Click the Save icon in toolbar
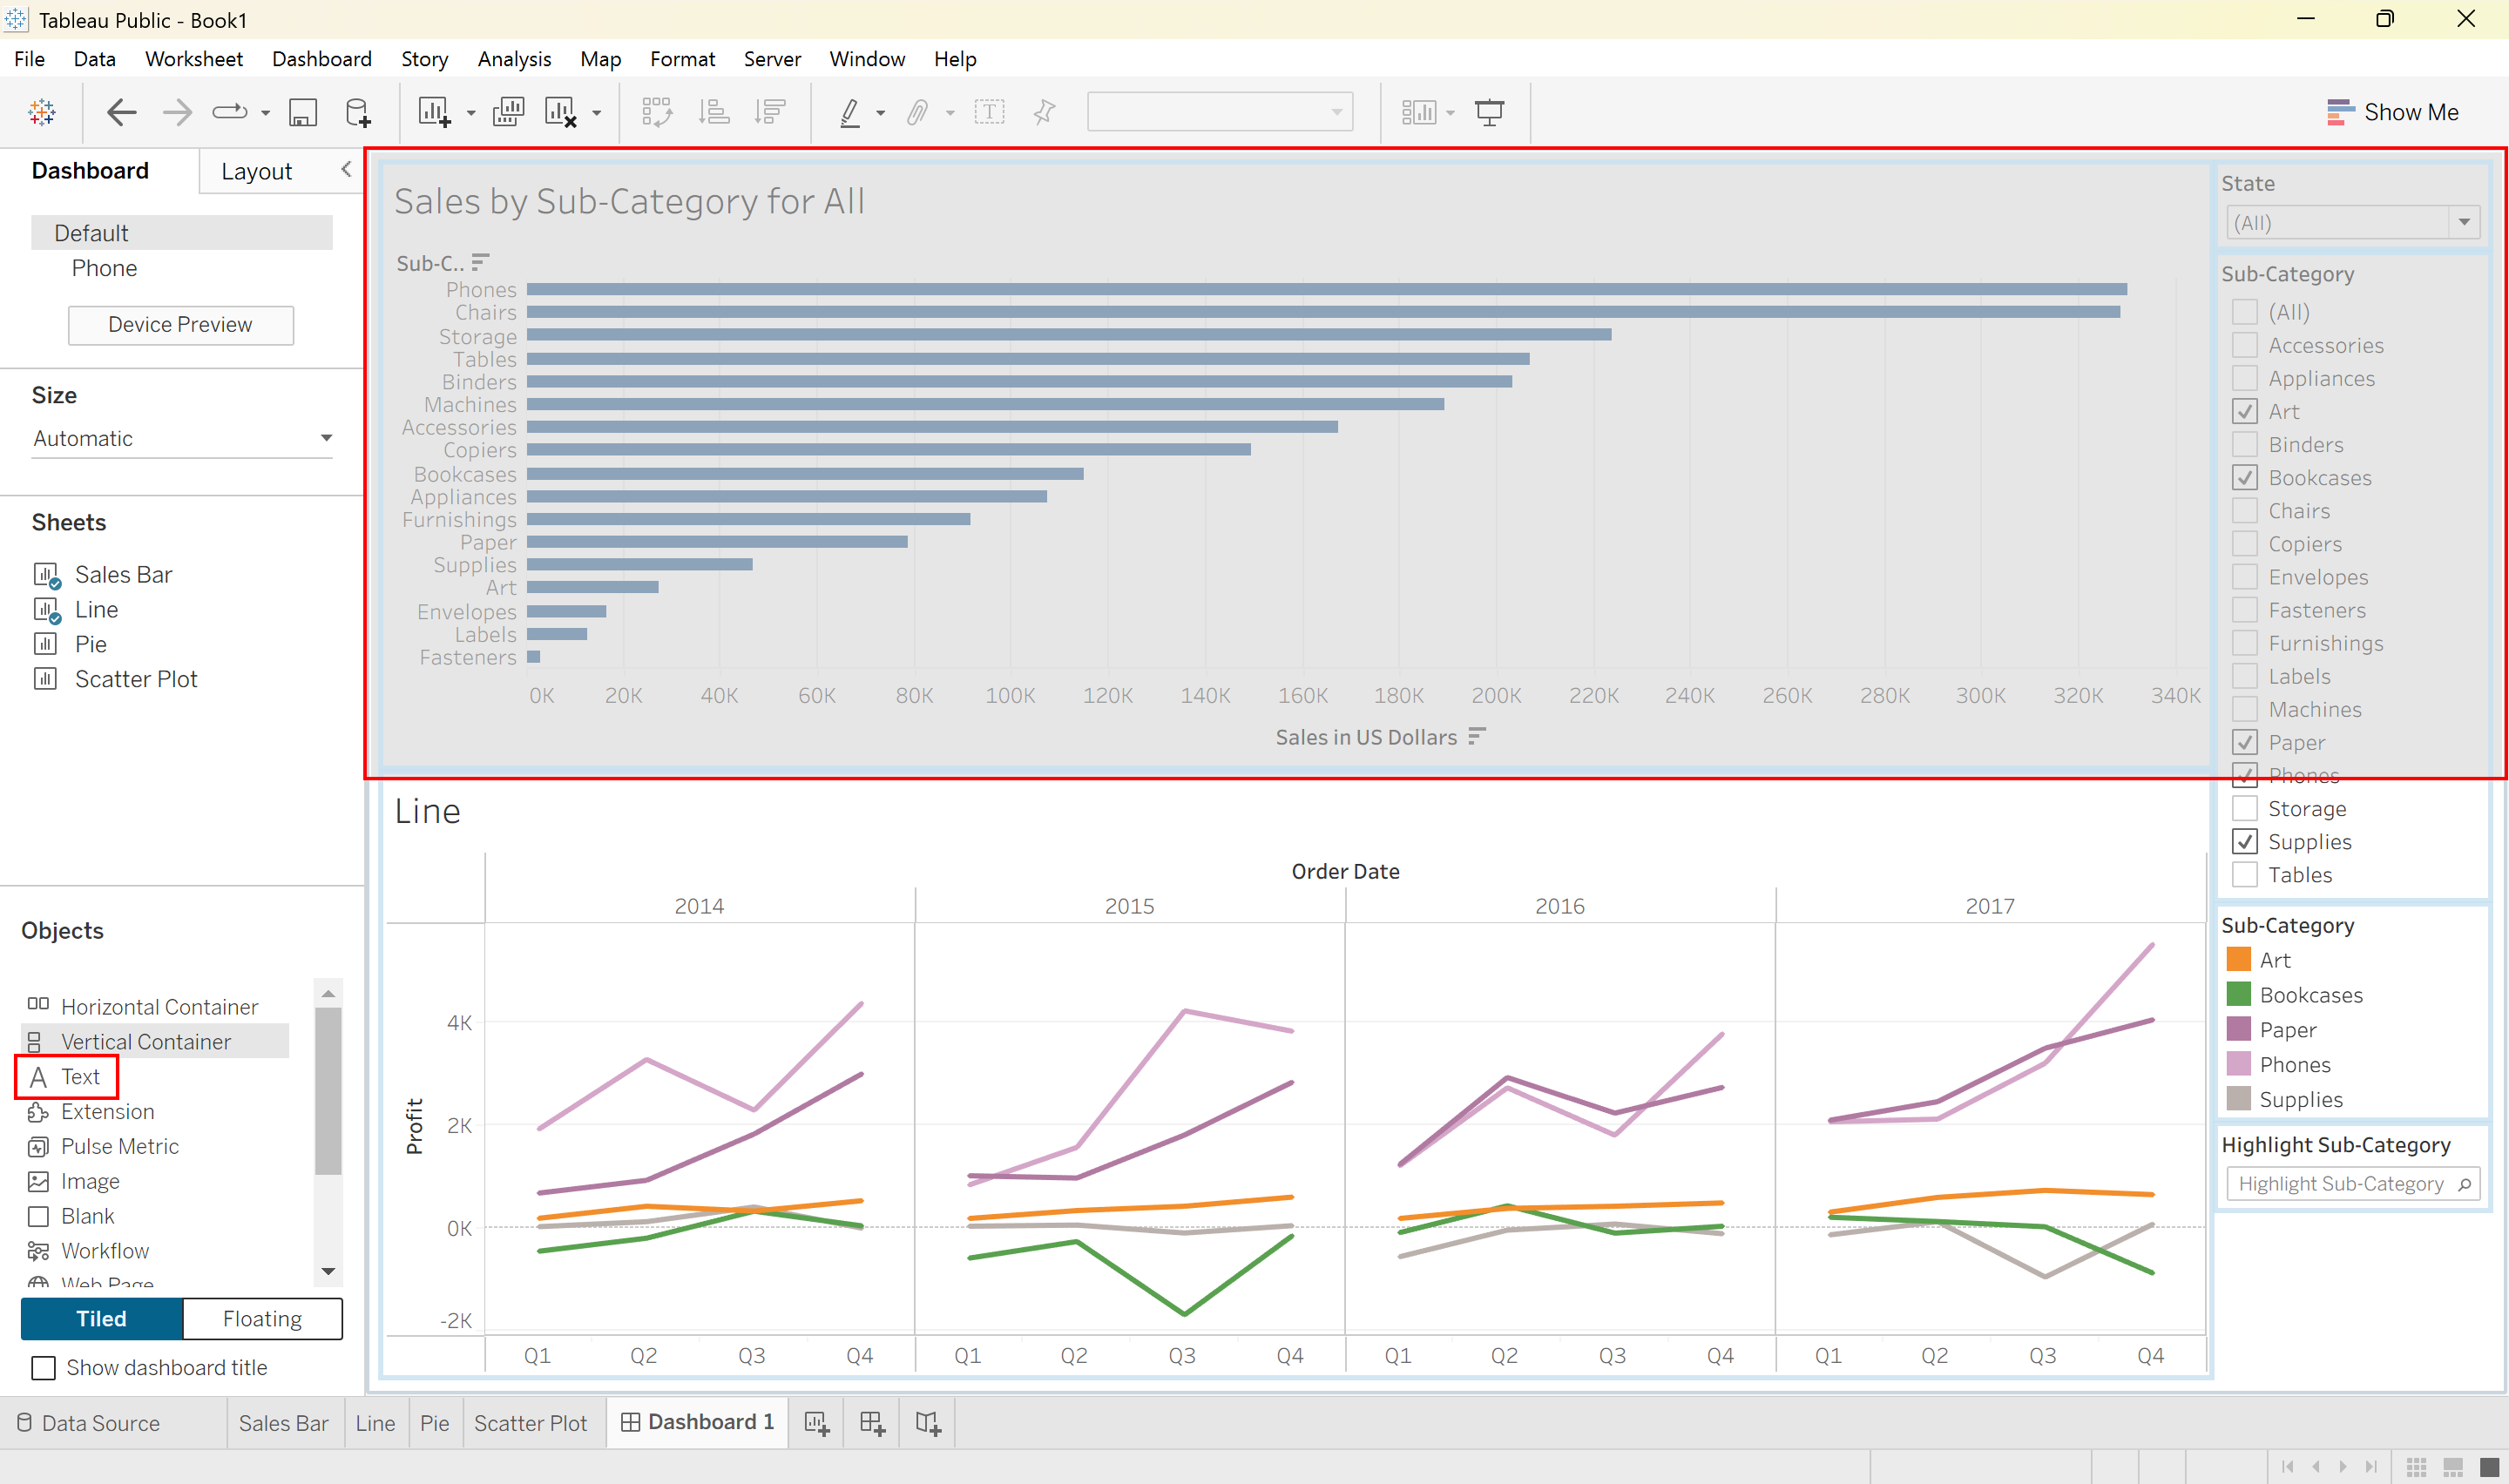2509x1484 pixels. pos(303,112)
